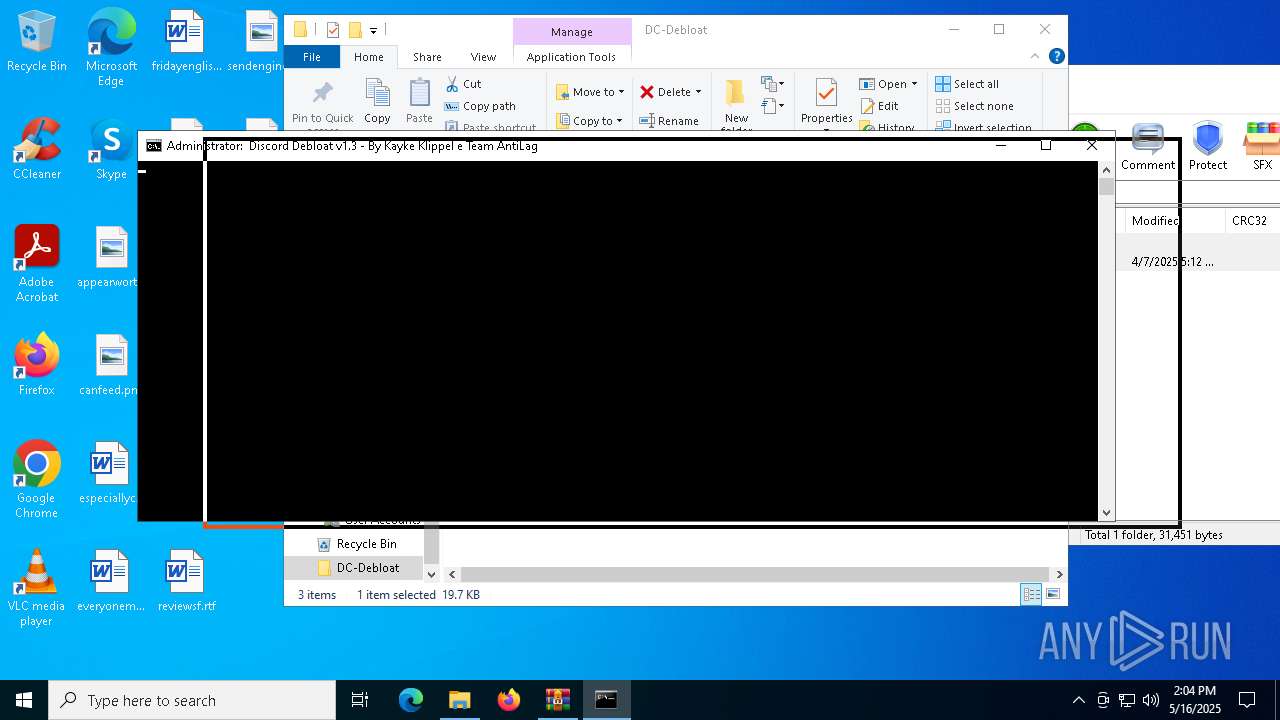Open Explorer help question mark icon
Image resolution: width=1280 pixels, height=720 pixels.
tap(1056, 56)
